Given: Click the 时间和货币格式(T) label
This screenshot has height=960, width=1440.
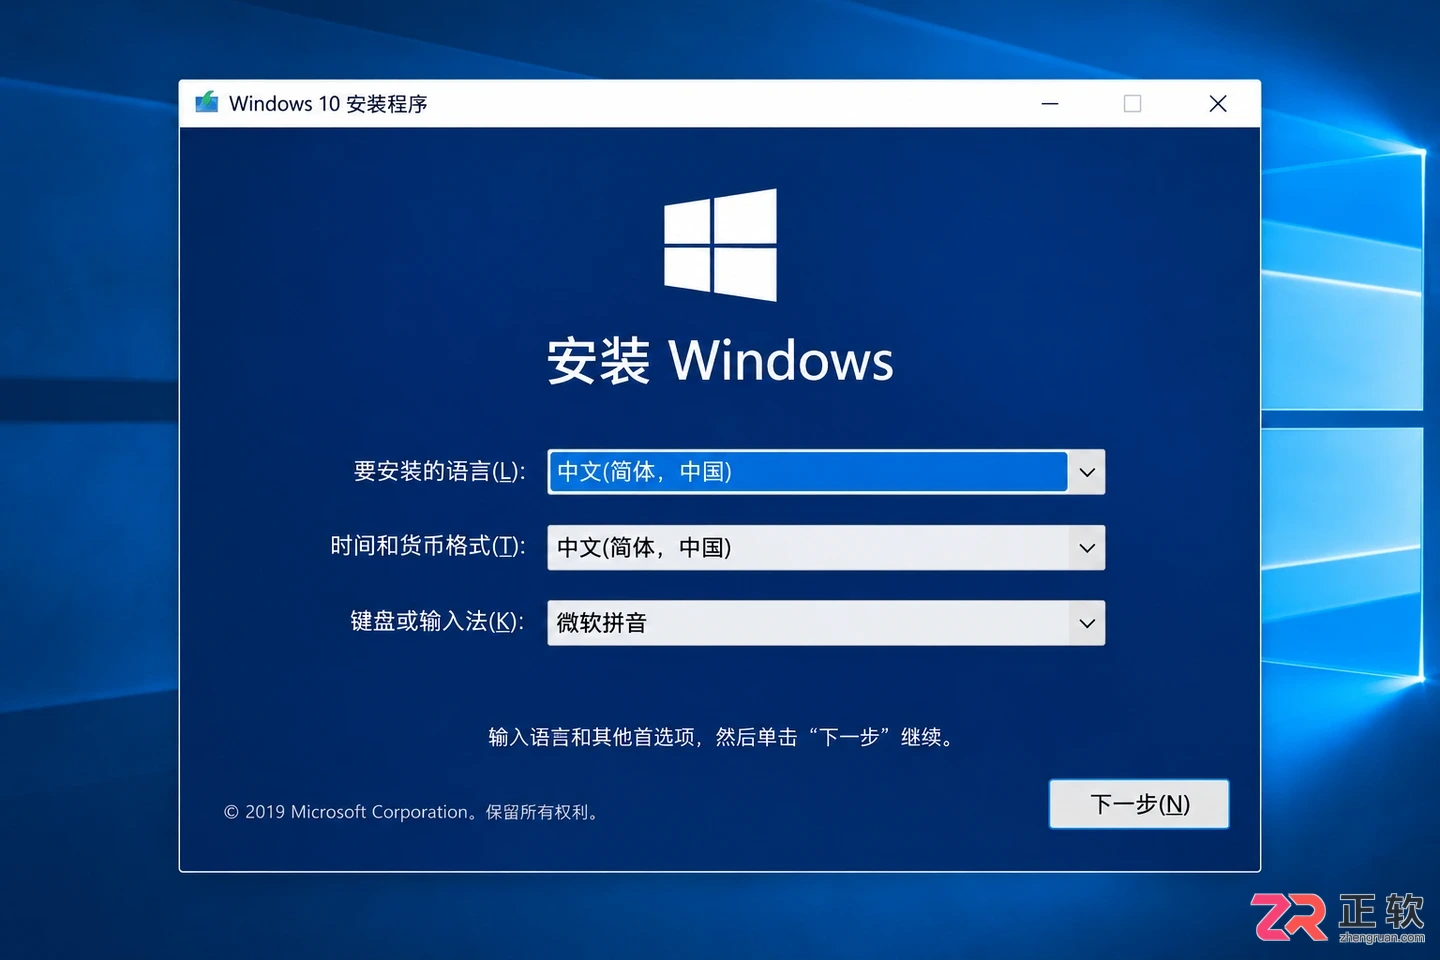Looking at the screenshot, I should (428, 546).
